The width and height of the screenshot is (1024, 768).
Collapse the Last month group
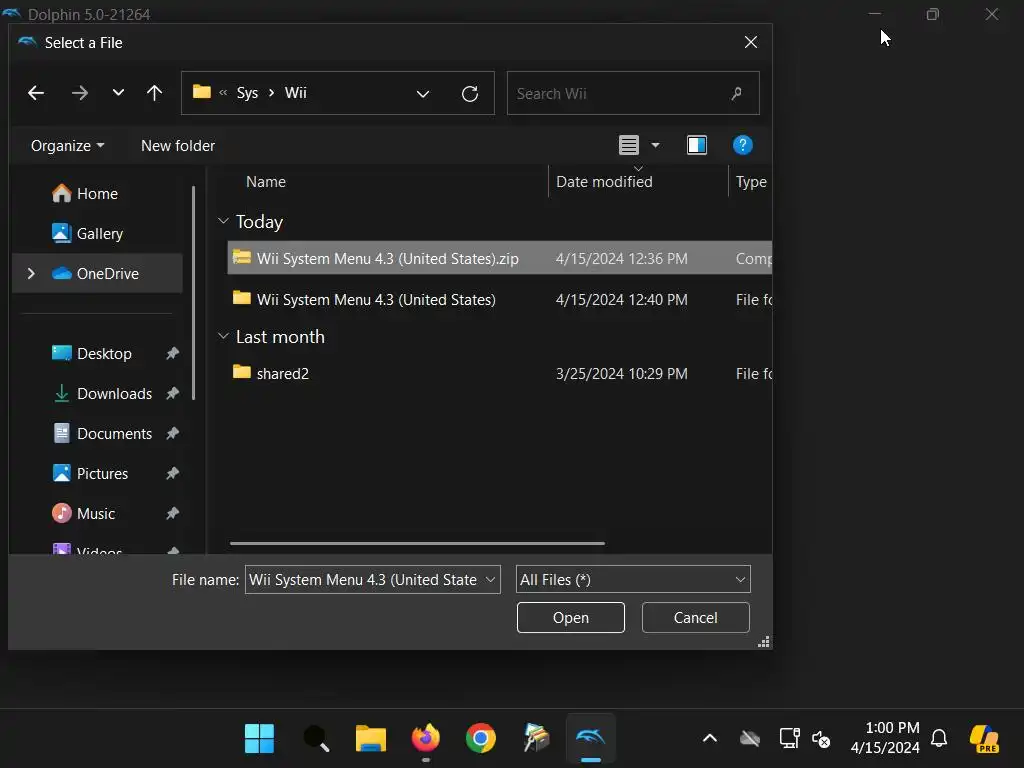(x=223, y=336)
